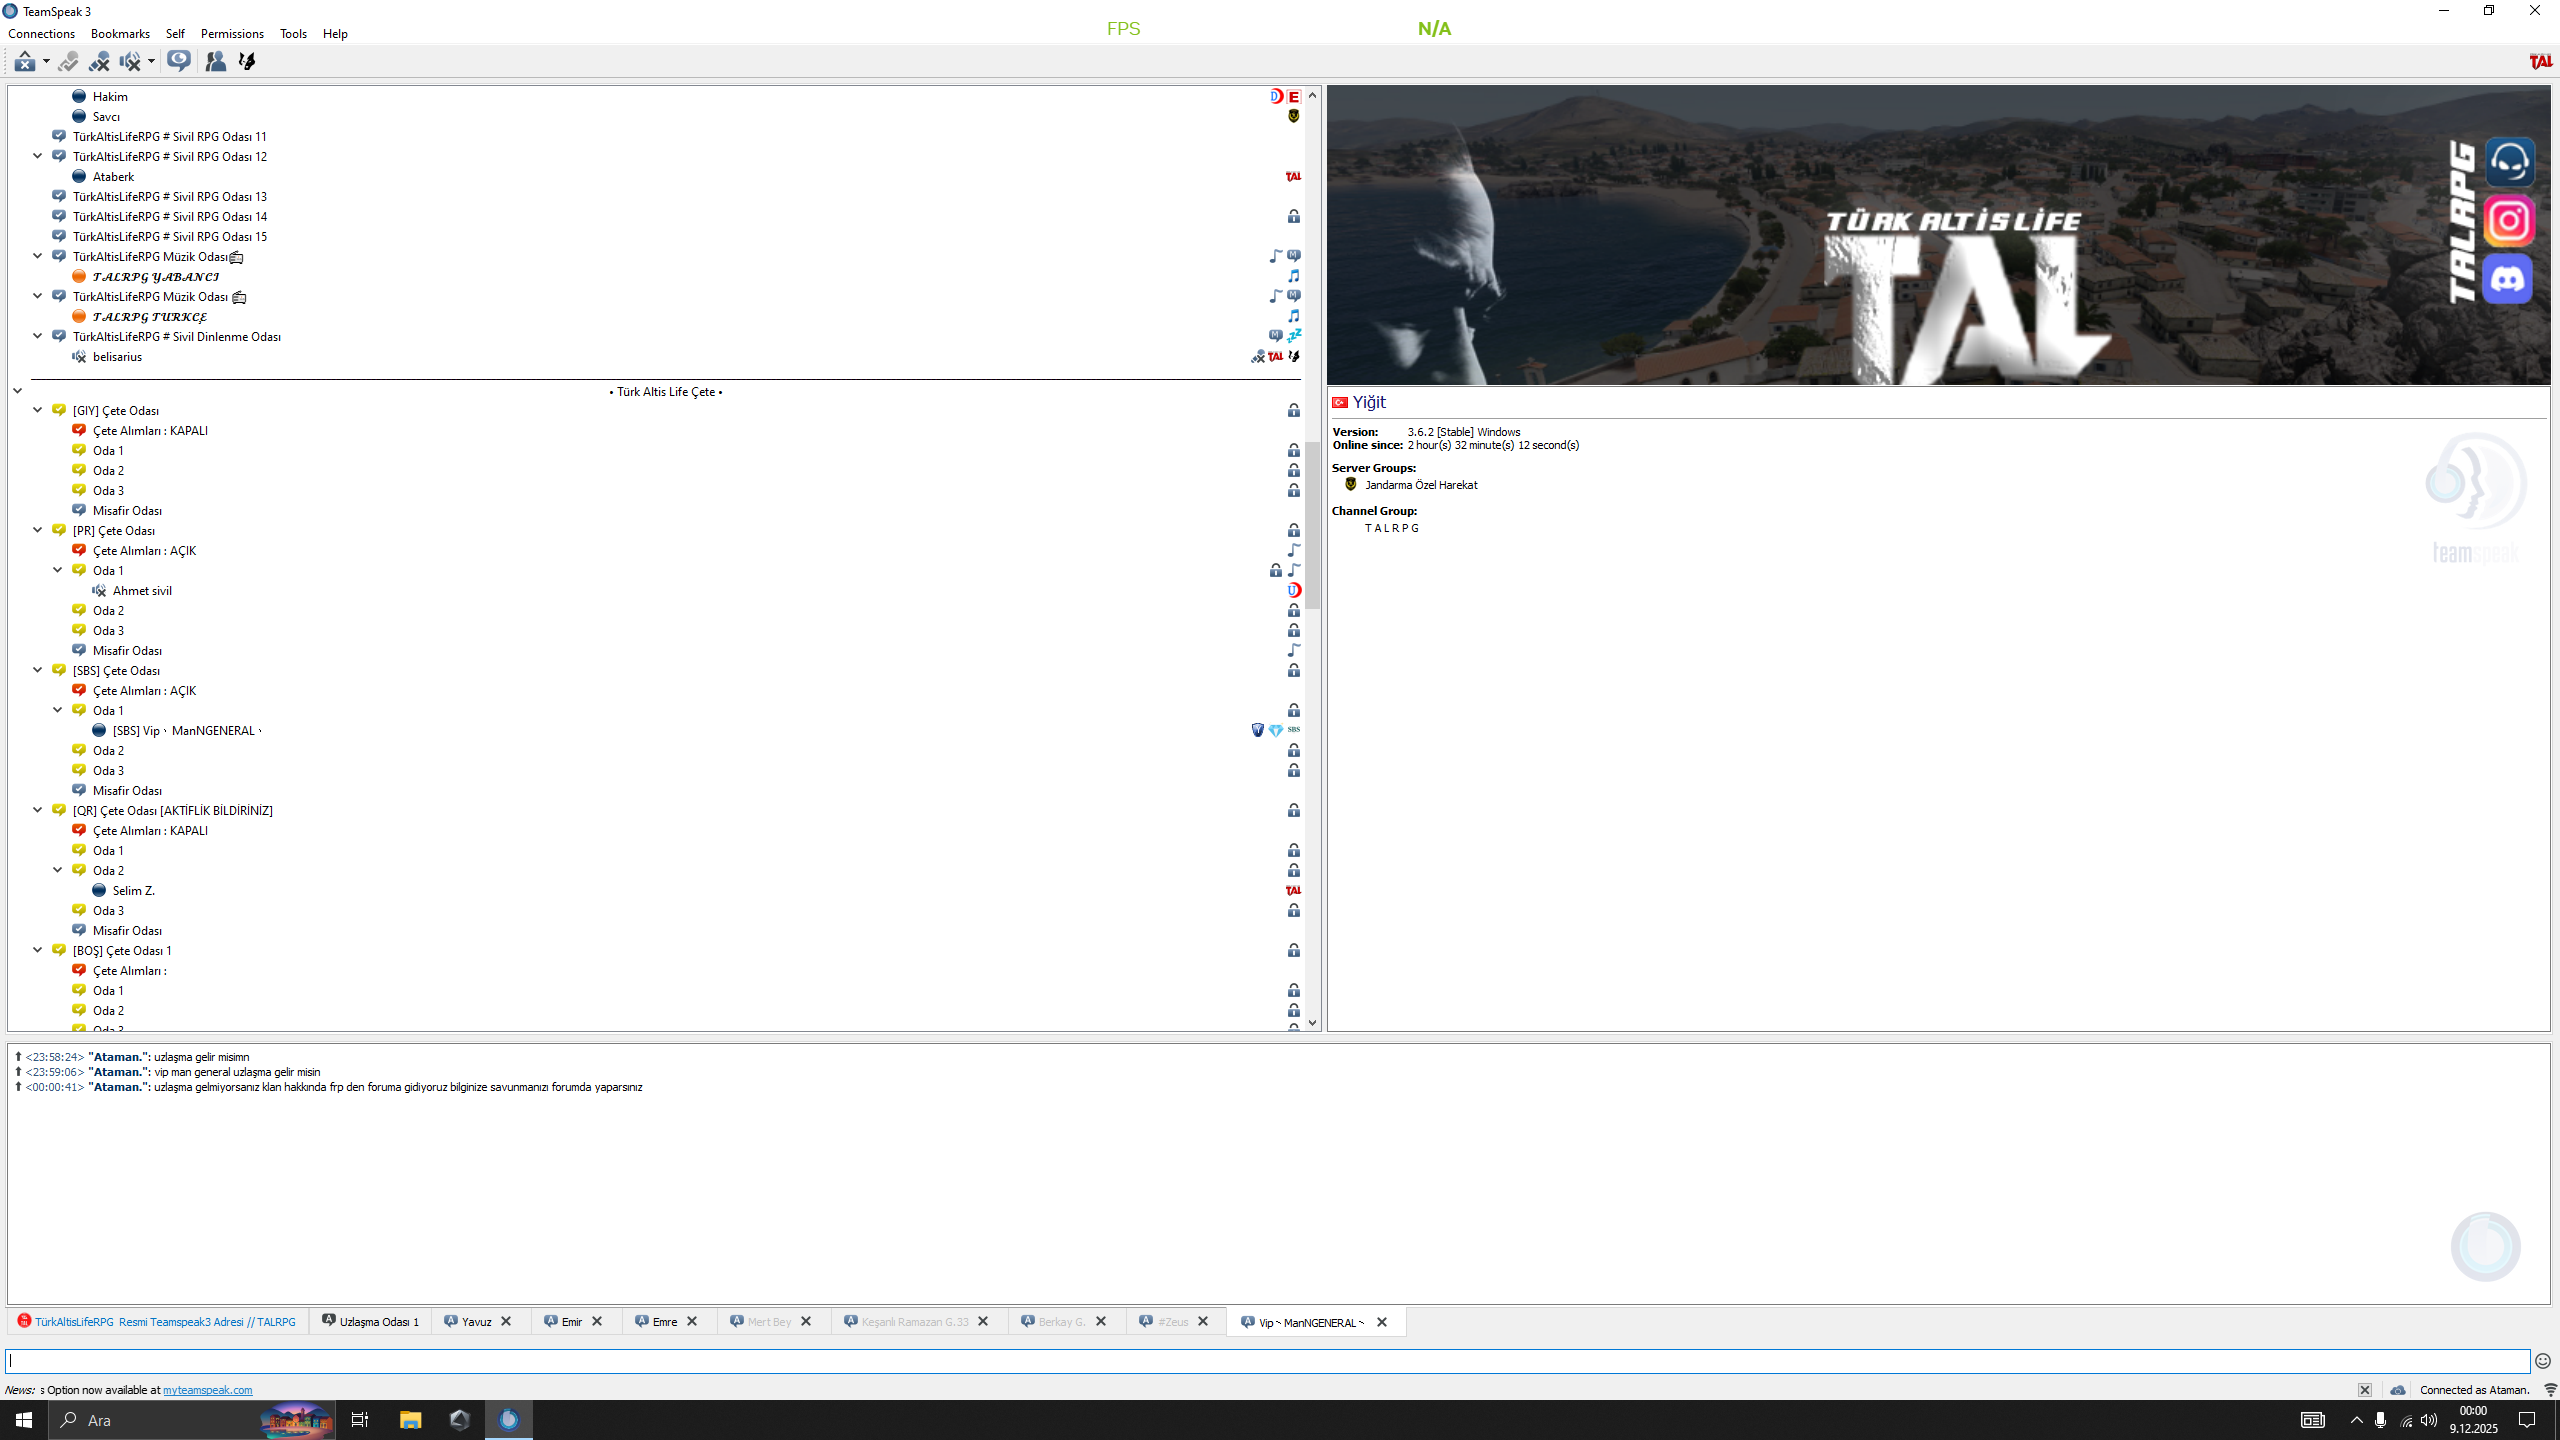
Task: Select user Ataberk in channel tree
Action: pos(113,177)
